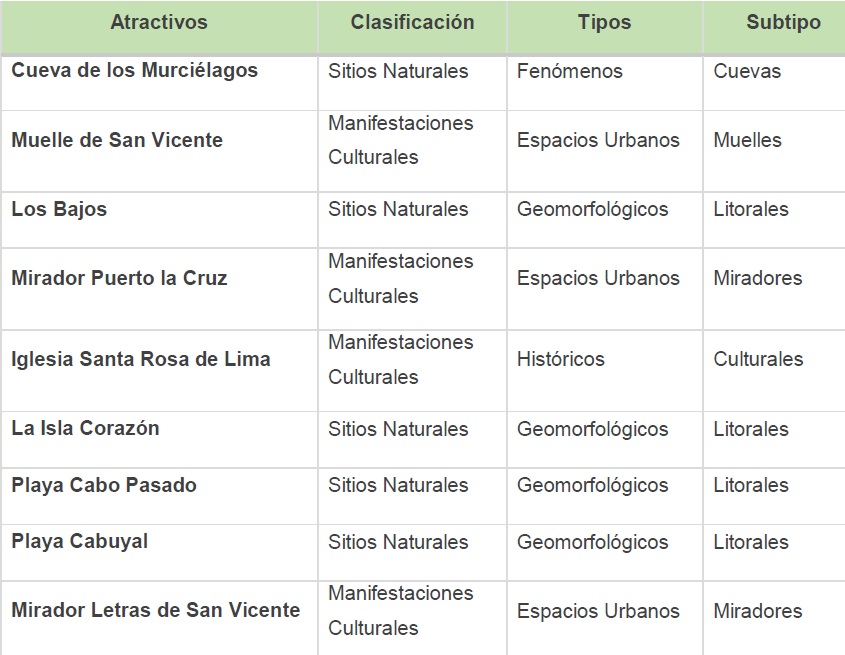The width and height of the screenshot is (845, 655).
Task: Click Iglesia Santa Rosa de Lima cell
Action: click(141, 359)
